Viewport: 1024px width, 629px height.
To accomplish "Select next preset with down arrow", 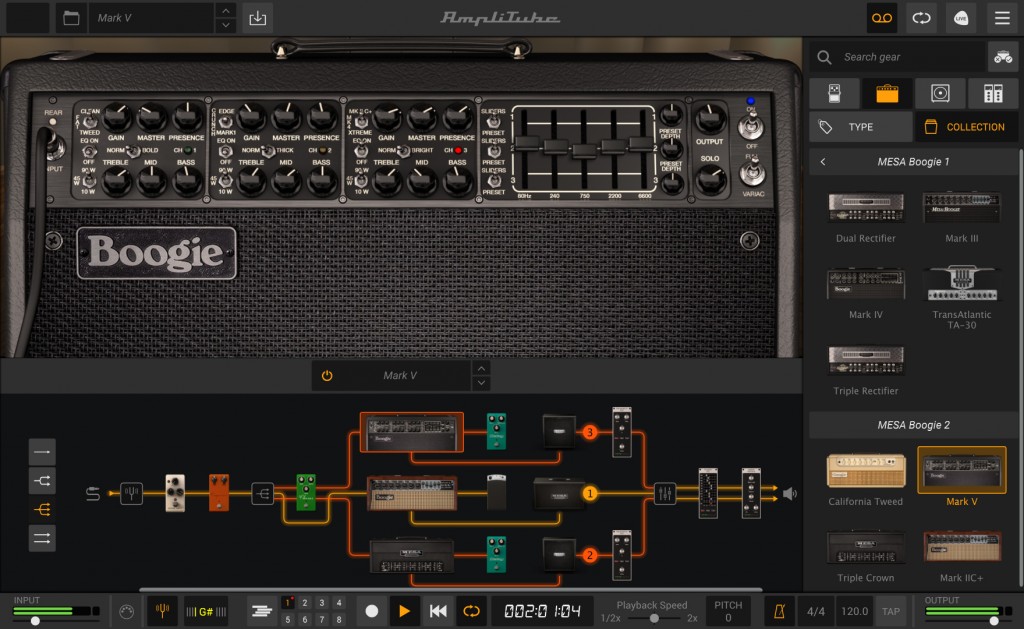I will point(225,25).
